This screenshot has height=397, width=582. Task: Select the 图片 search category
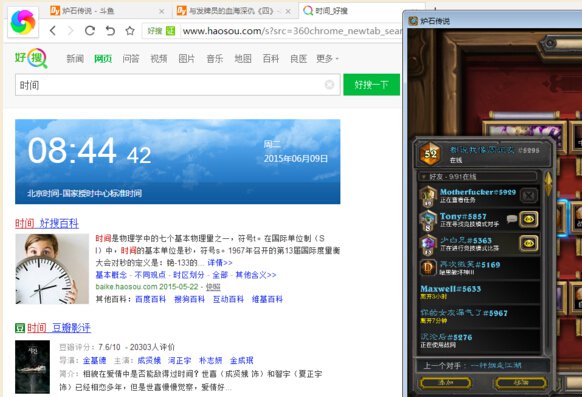coord(186,59)
